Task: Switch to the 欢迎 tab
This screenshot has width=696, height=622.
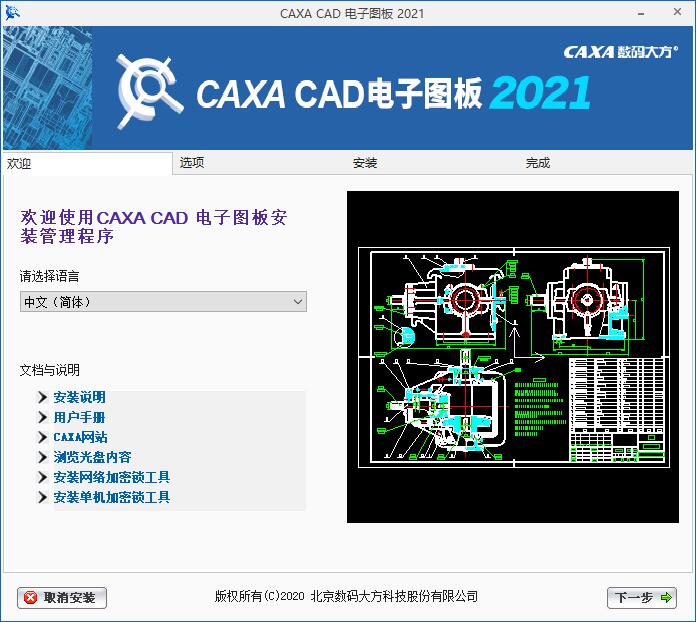Action: tap(87, 163)
